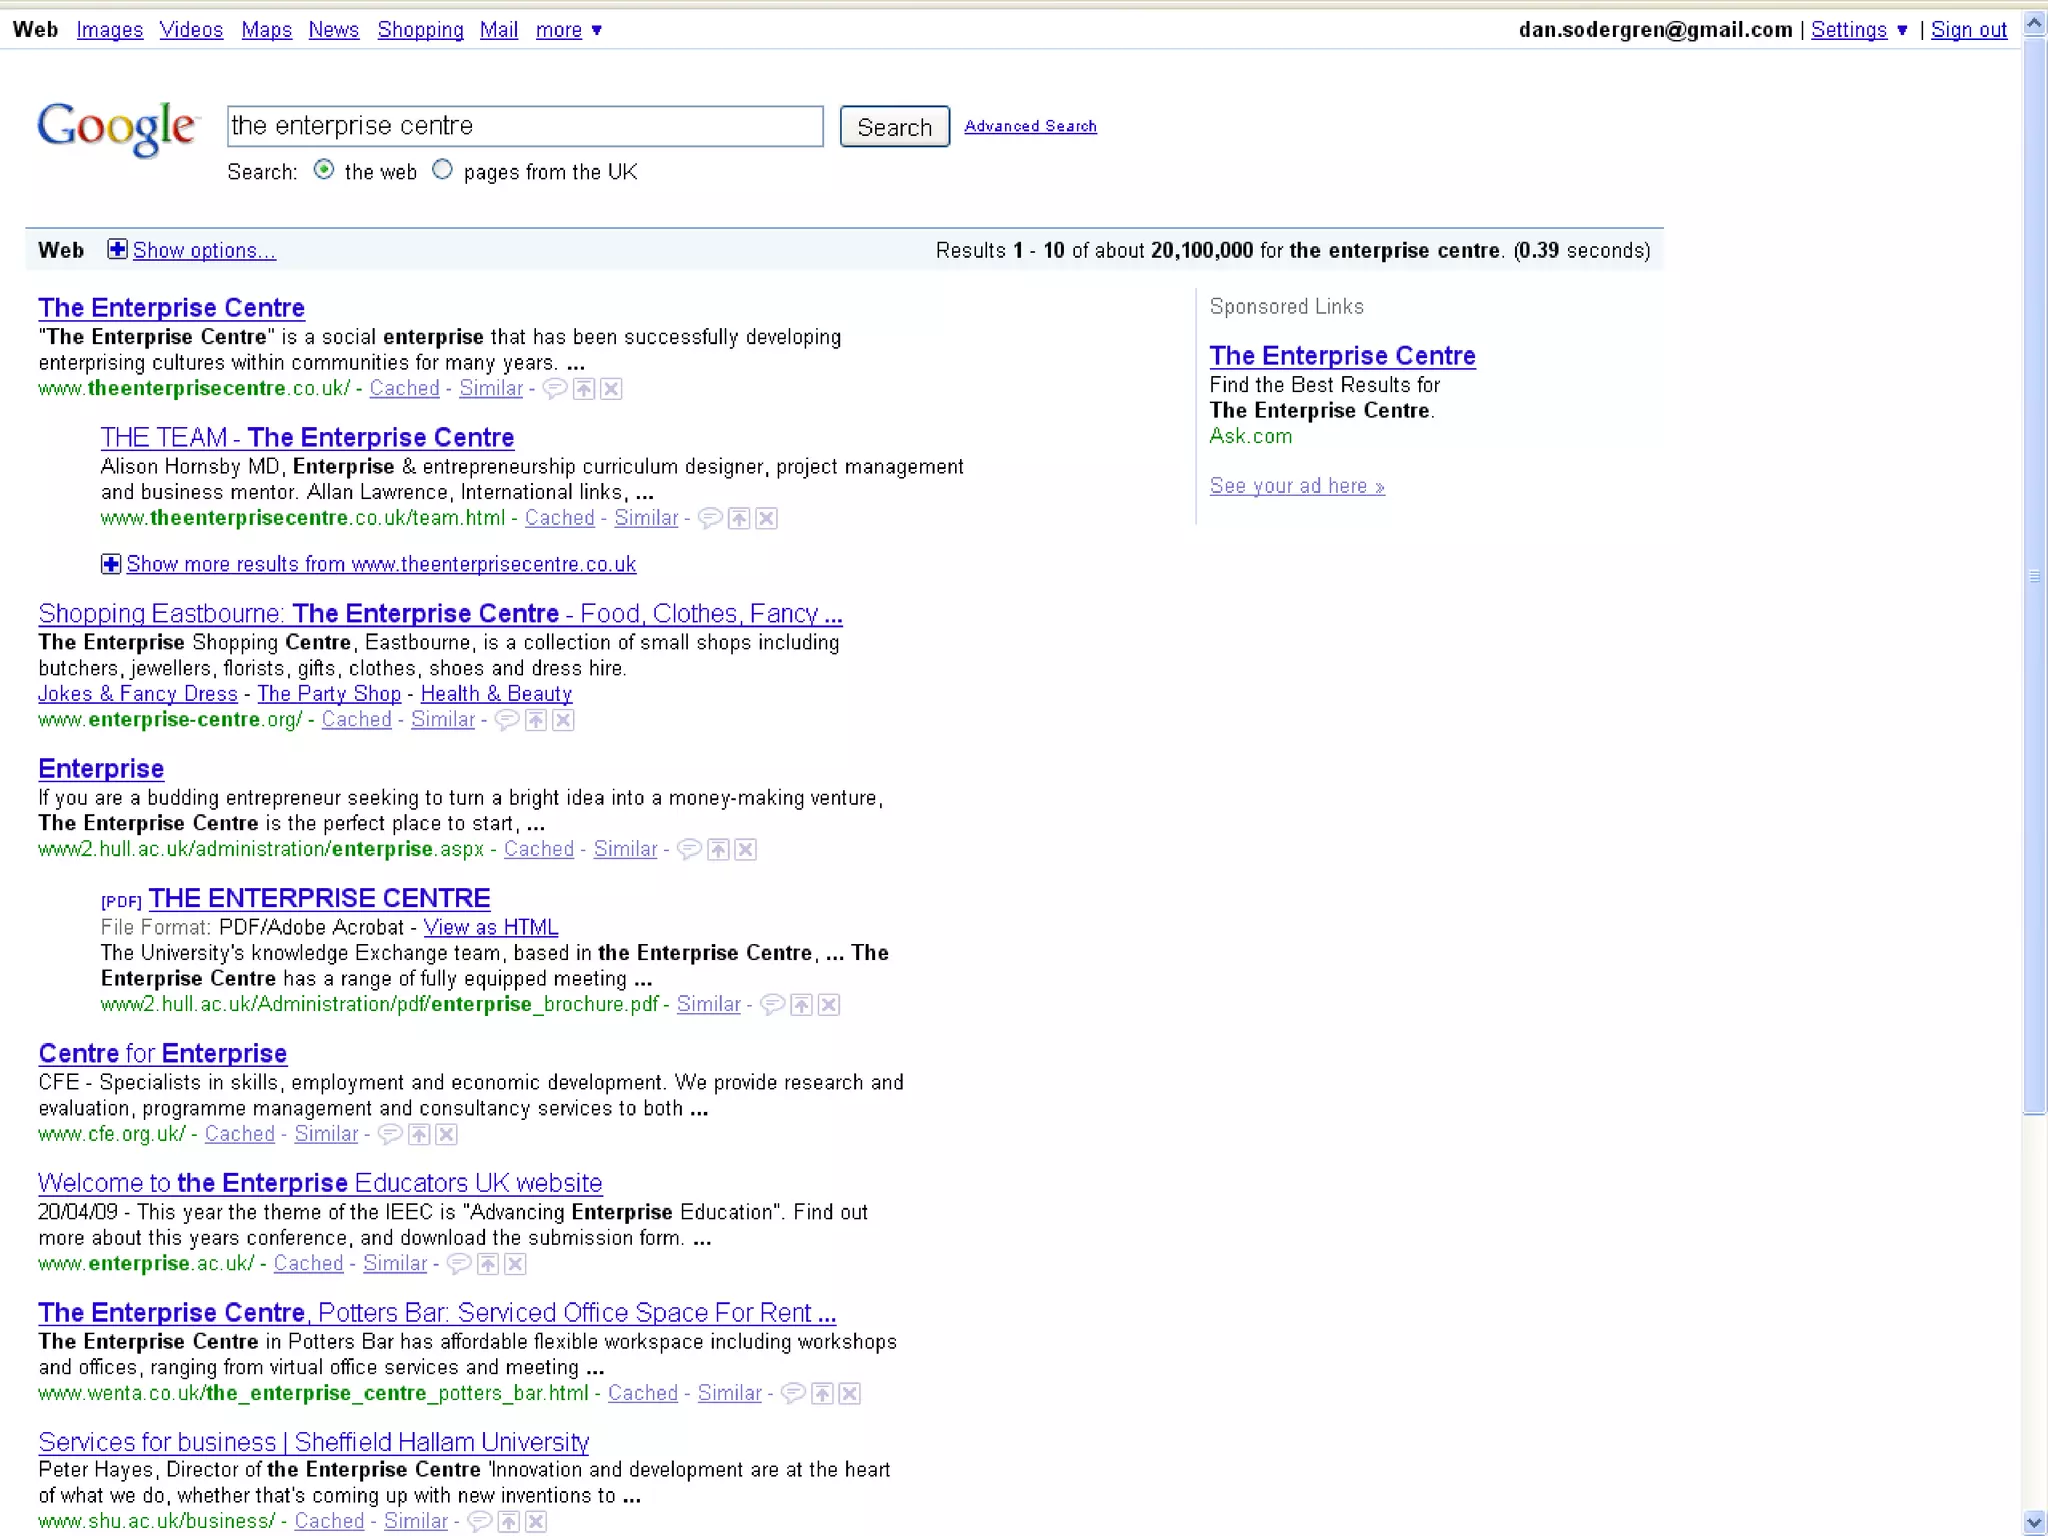Screen dimensions: 2048x1536
Task: Expand 'Show options...' plus box
Action: (x=117, y=250)
